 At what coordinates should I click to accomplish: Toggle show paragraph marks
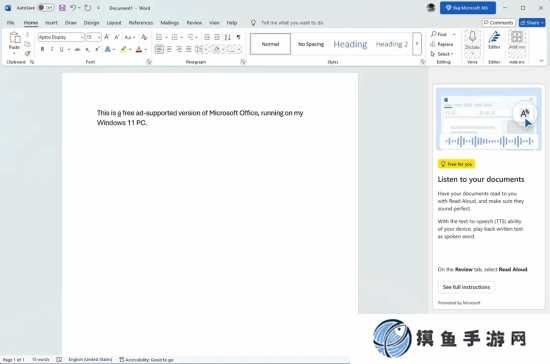coord(239,37)
